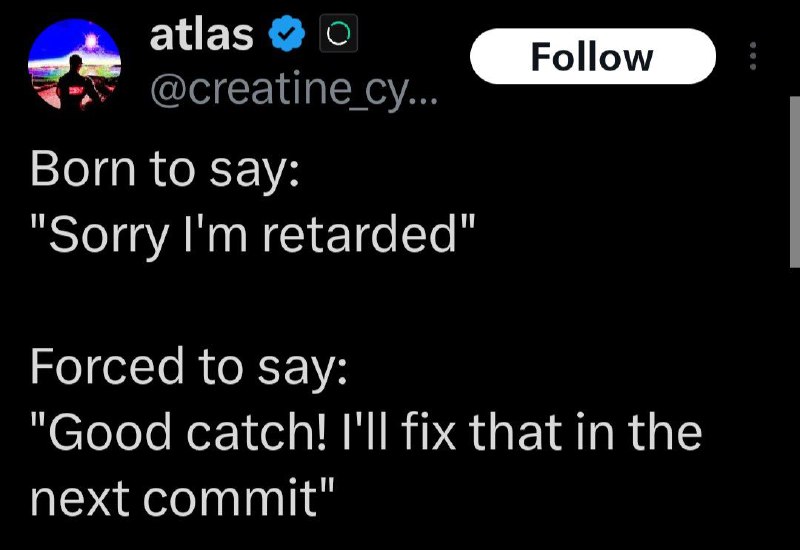Click the gray scrollbar on right edge
800x550 pixels.
pyautogui.click(x=794, y=182)
